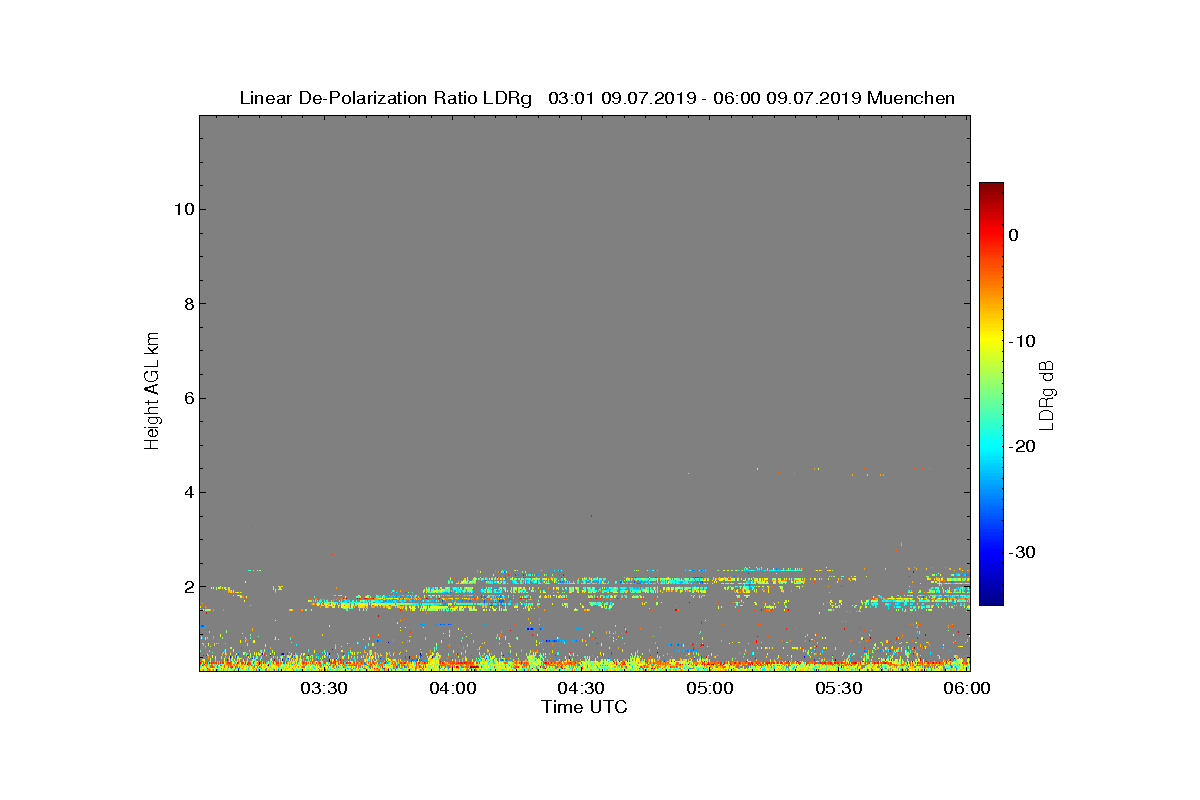The image size is (1200, 800).
Task: Click the colorbar -20 label
Action: (1021, 446)
